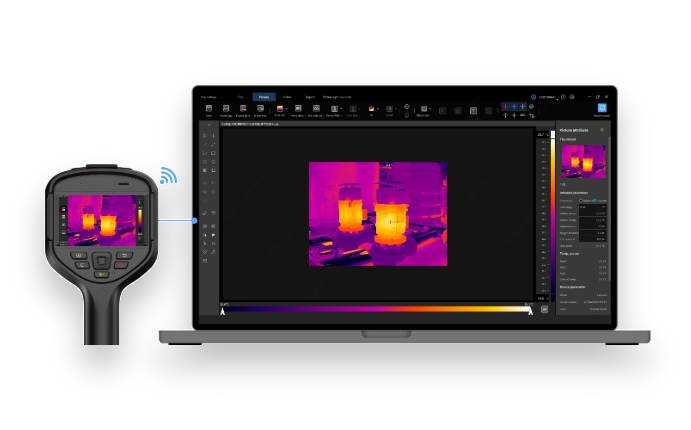The image size is (691, 430).
Task: Click the info icon in title bar
Action: pos(563,97)
